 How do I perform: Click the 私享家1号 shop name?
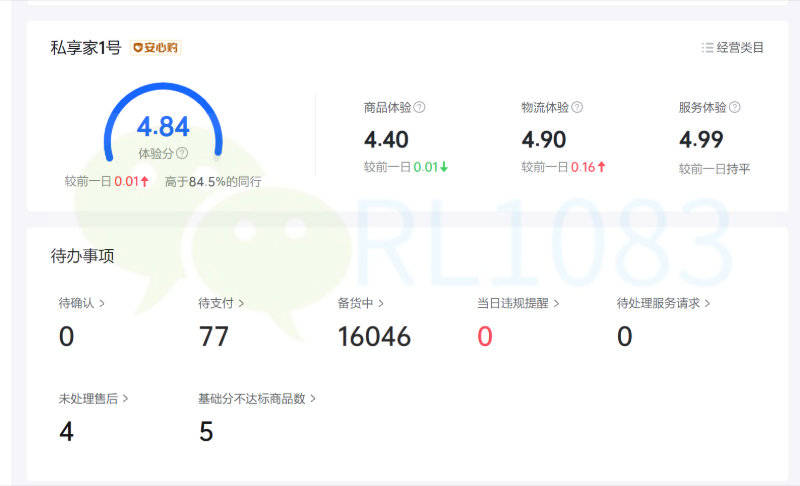(x=86, y=47)
